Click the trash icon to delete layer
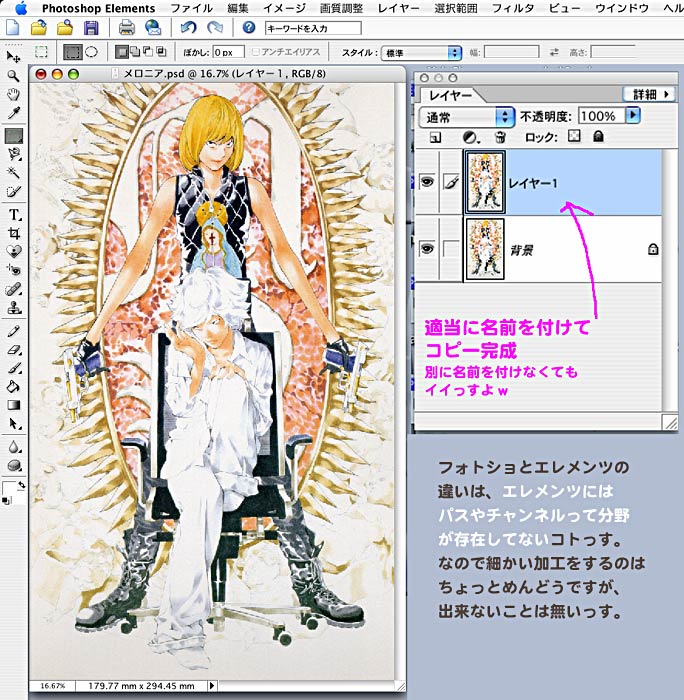The image size is (684, 700). coord(500,137)
